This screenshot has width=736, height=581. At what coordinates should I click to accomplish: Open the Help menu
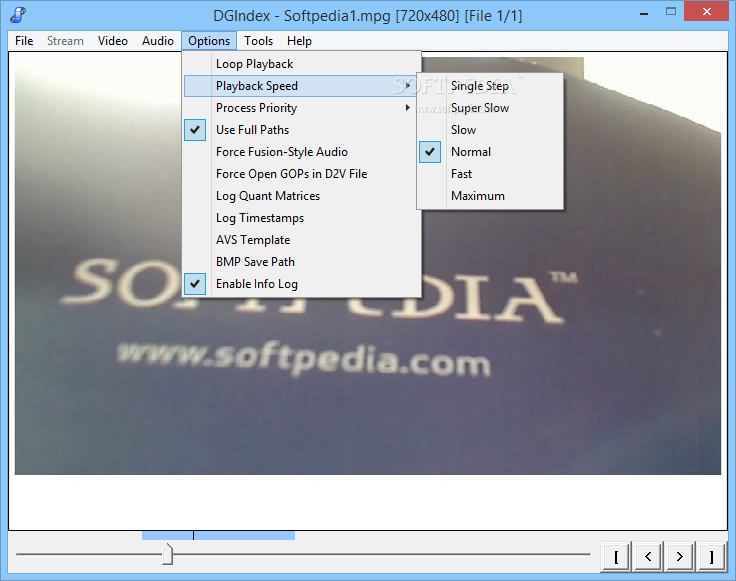tap(299, 41)
